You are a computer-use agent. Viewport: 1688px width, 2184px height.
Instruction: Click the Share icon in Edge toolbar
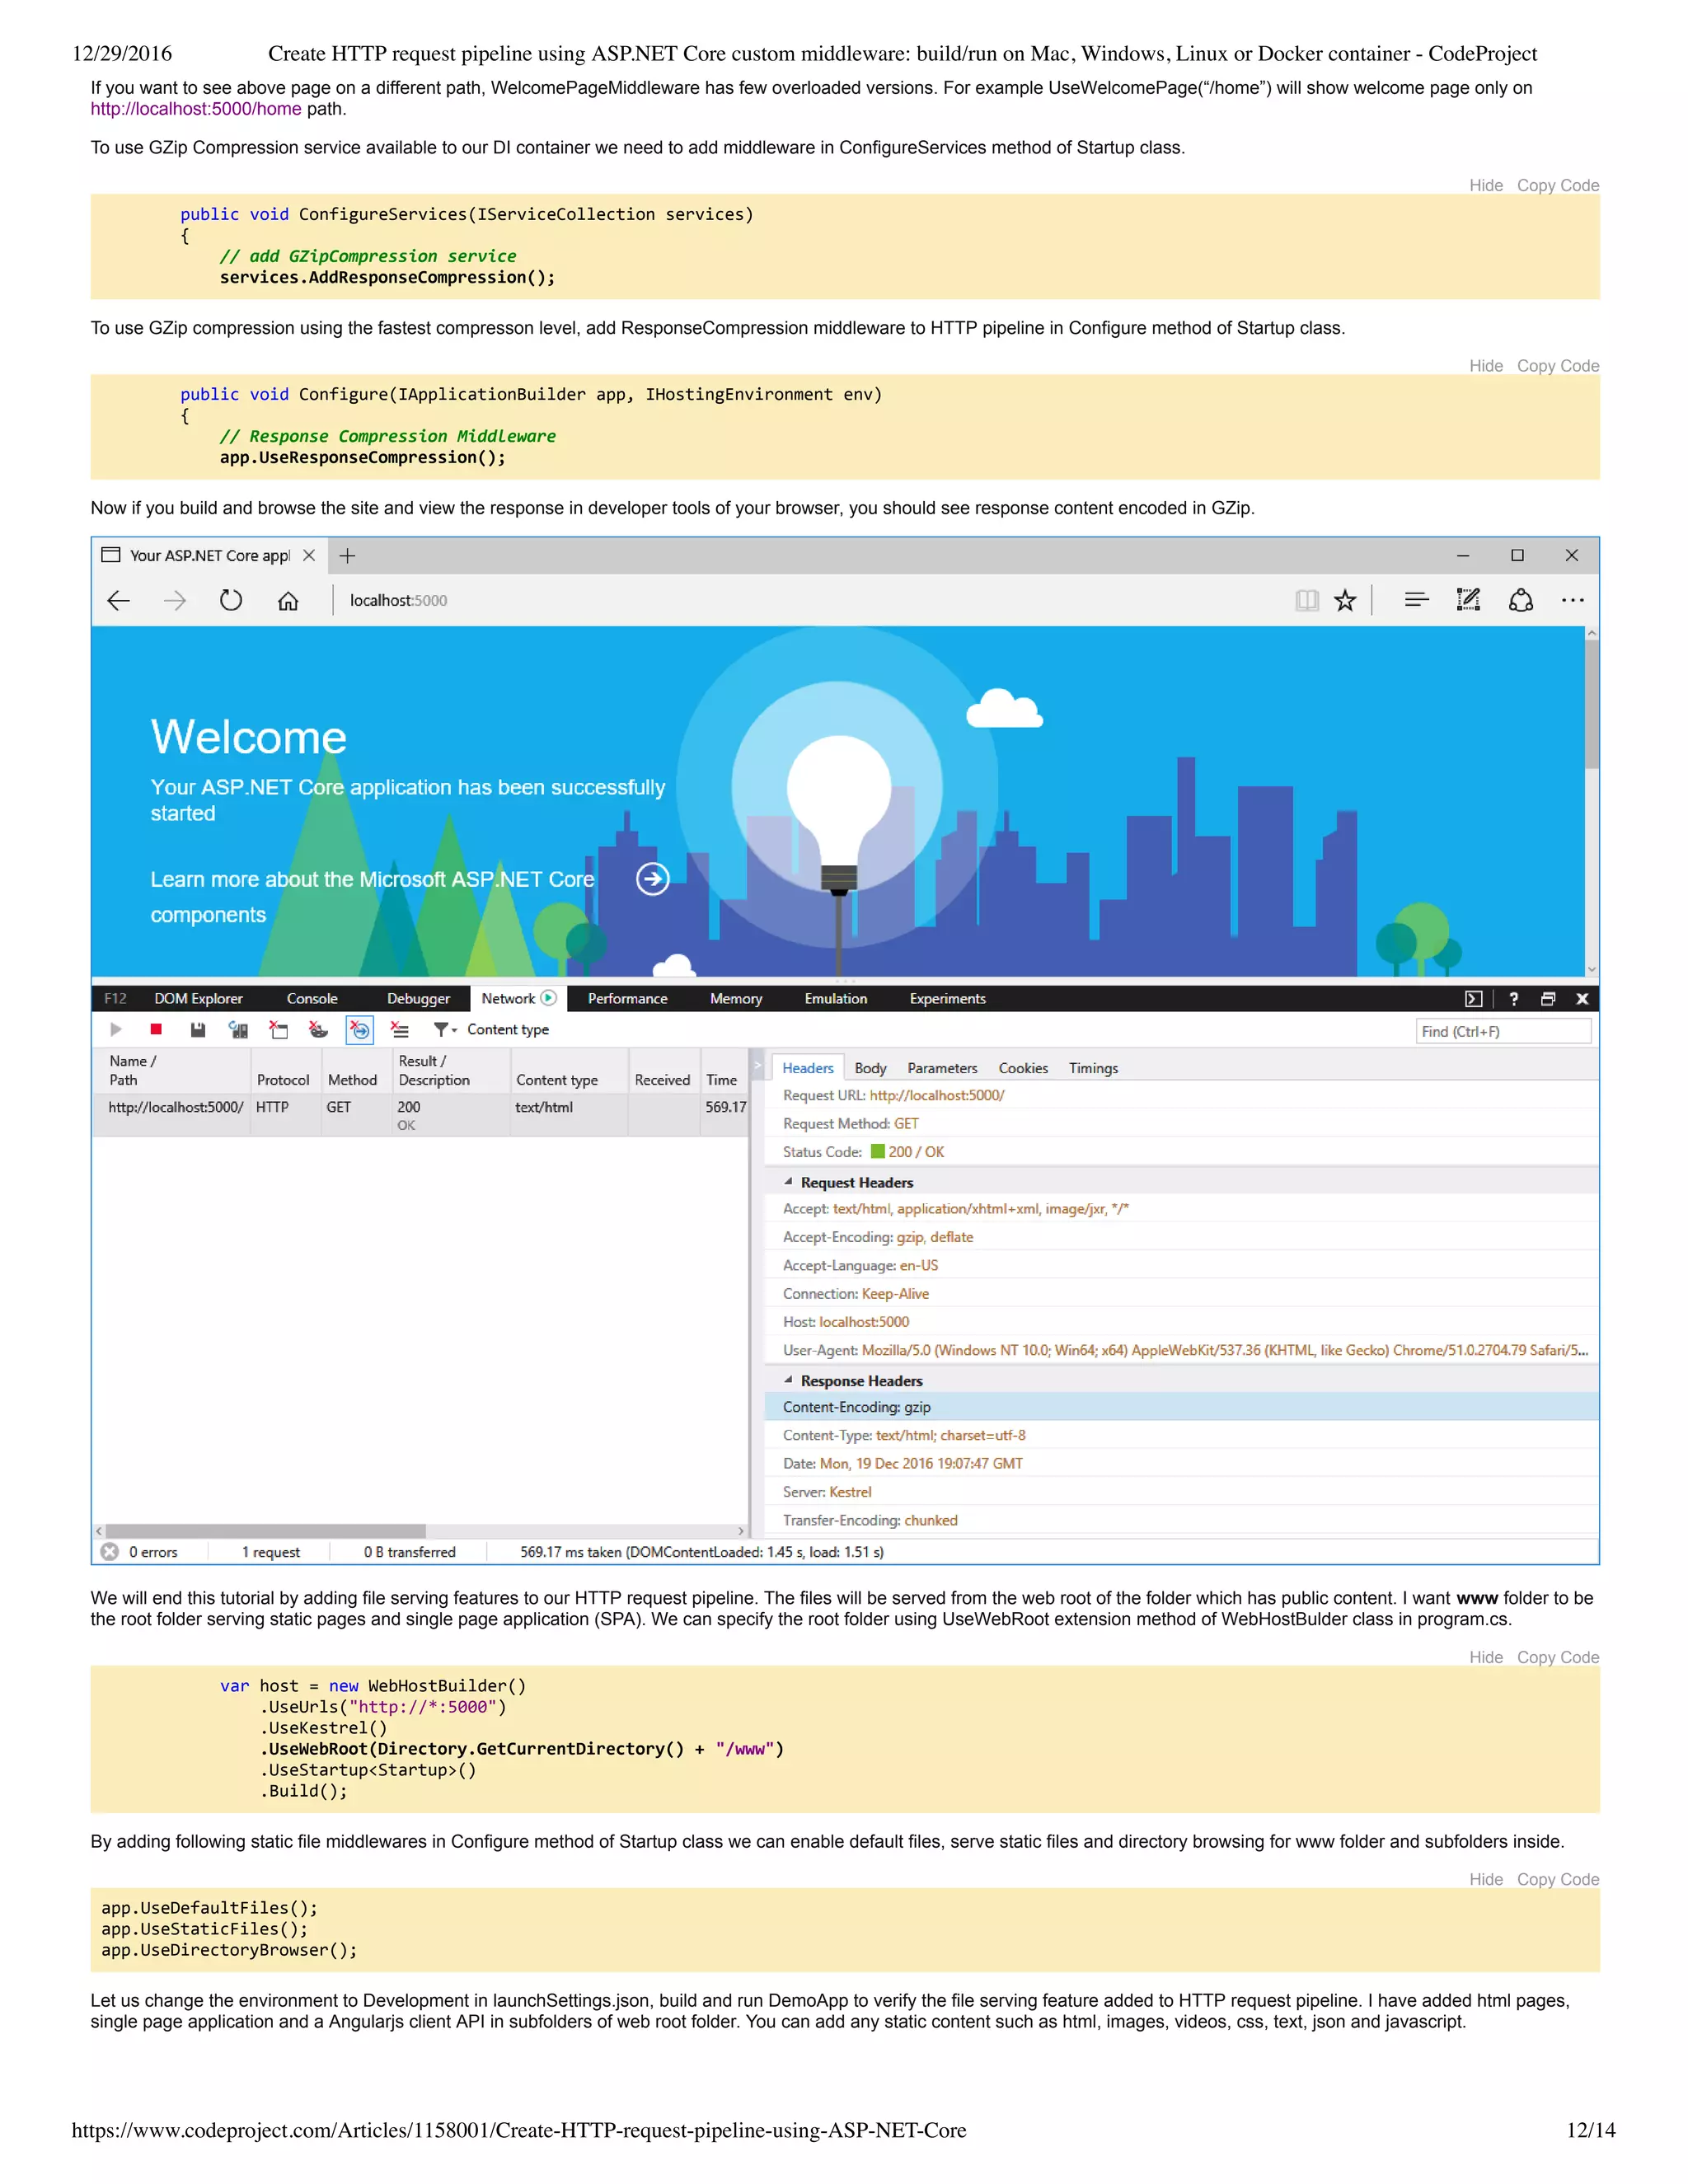pos(1521,600)
